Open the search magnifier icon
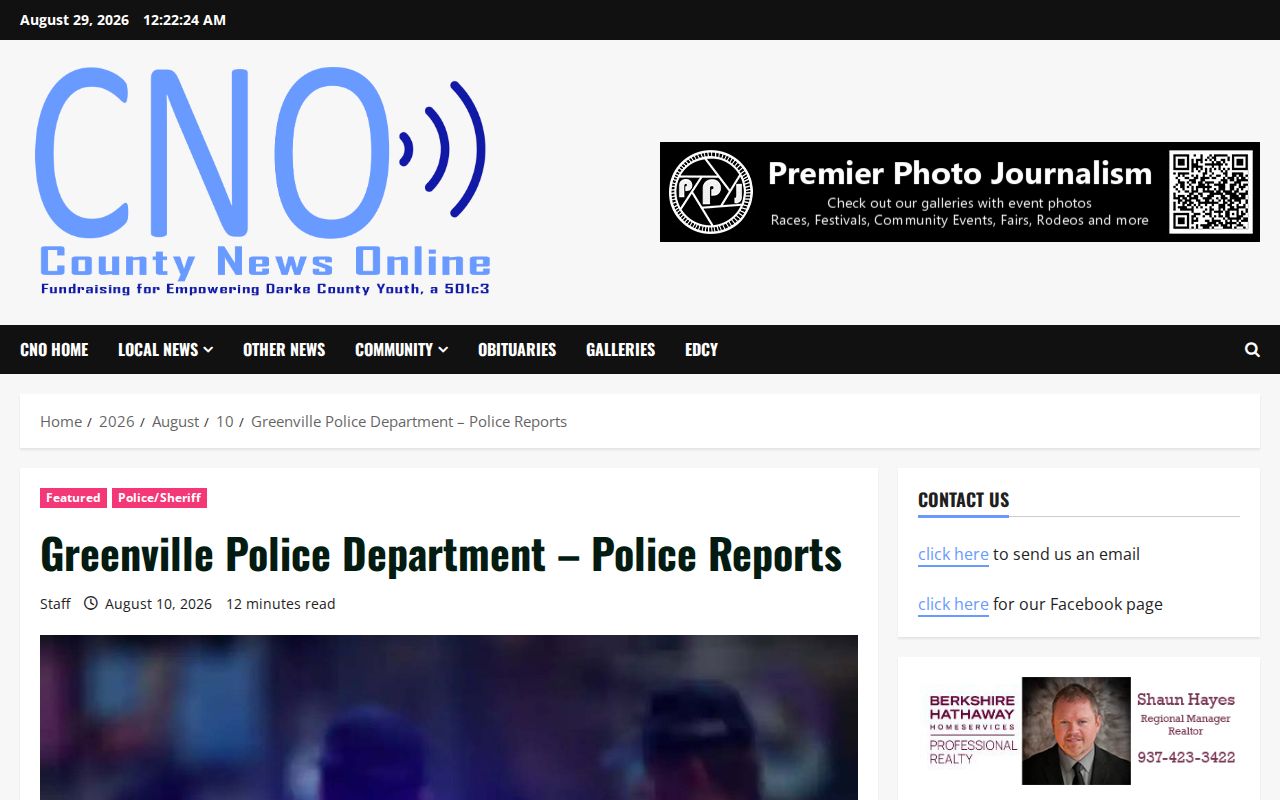 [x=1252, y=350]
